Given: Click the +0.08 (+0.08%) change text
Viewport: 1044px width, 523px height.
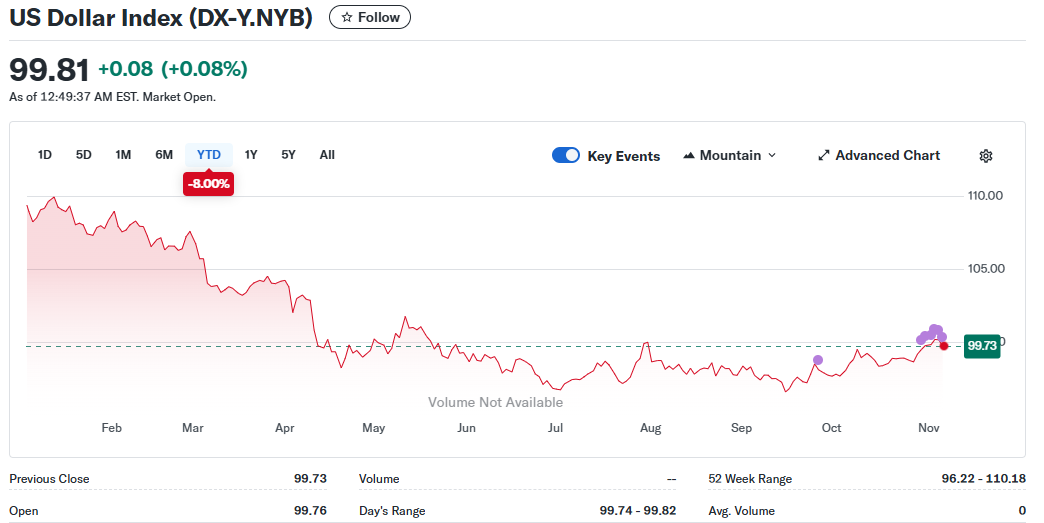Looking at the screenshot, I should (173, 69).
